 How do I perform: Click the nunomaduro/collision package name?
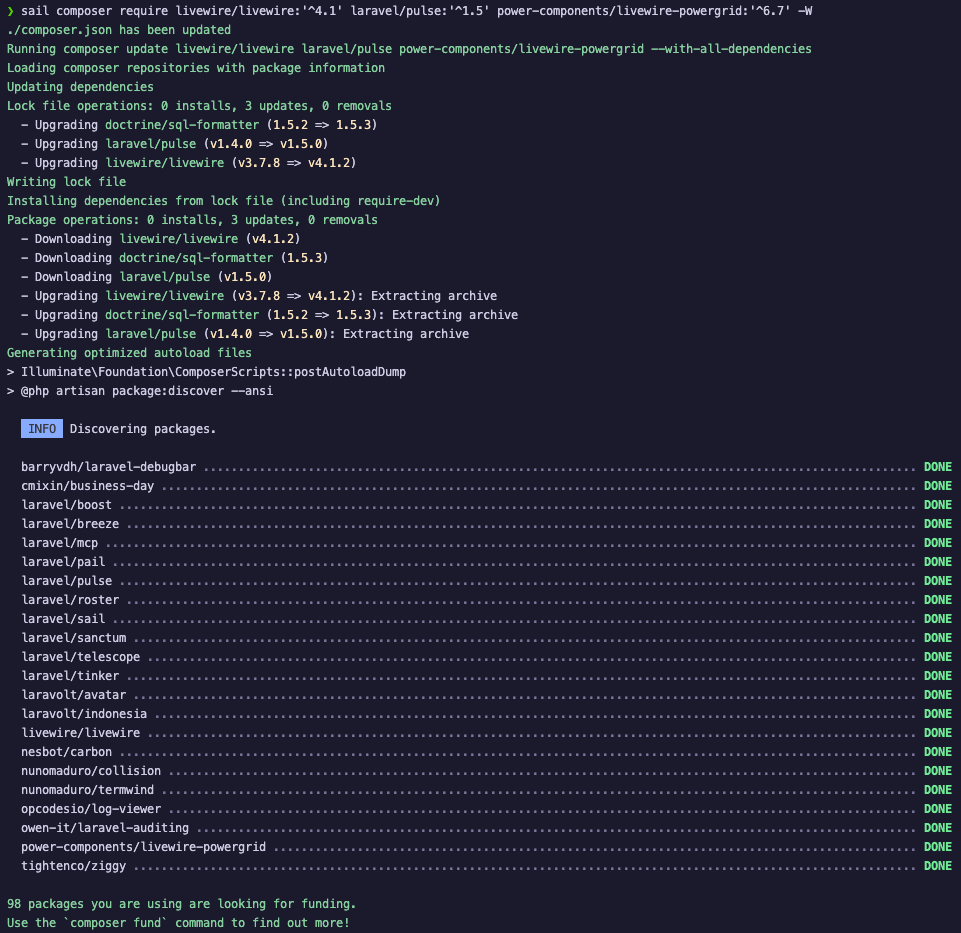91,771
